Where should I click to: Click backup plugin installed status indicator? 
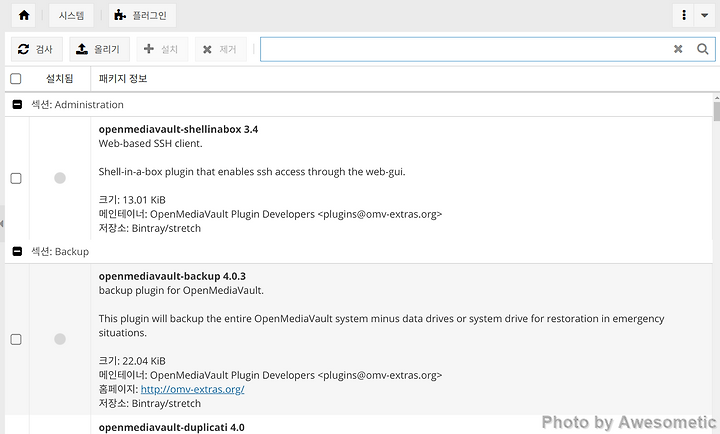(60, 339)
